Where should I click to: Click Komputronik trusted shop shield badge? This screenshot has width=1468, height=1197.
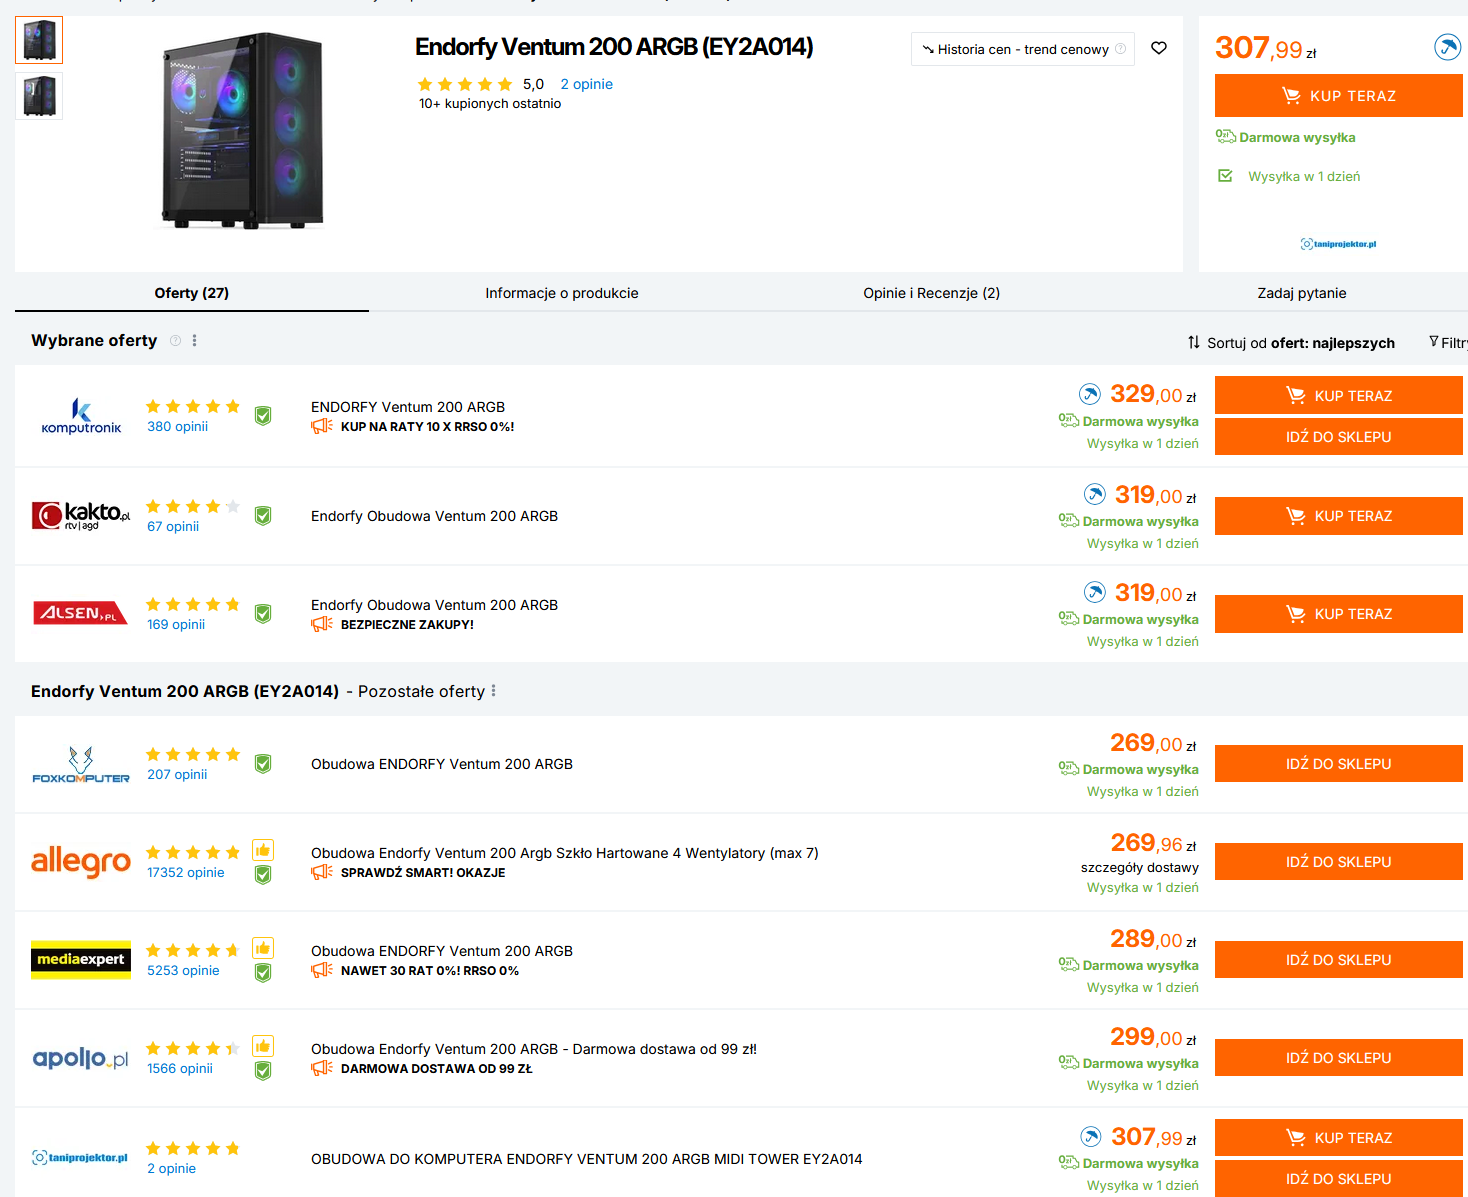coord(263,416)
